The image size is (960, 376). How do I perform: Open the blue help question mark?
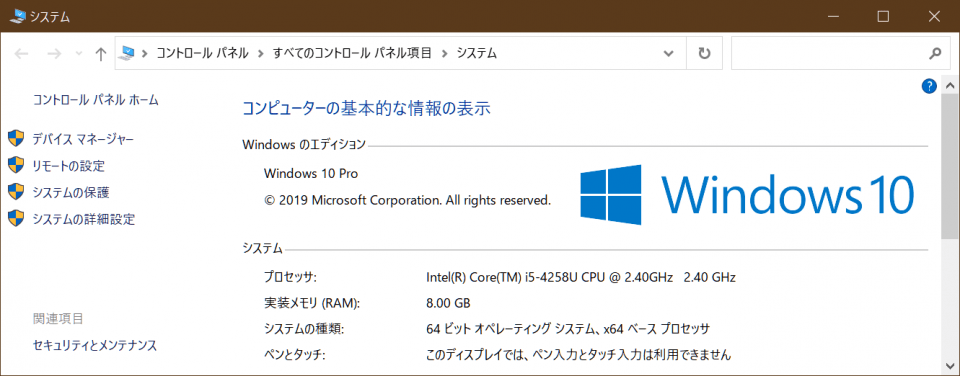pos(929,86)
